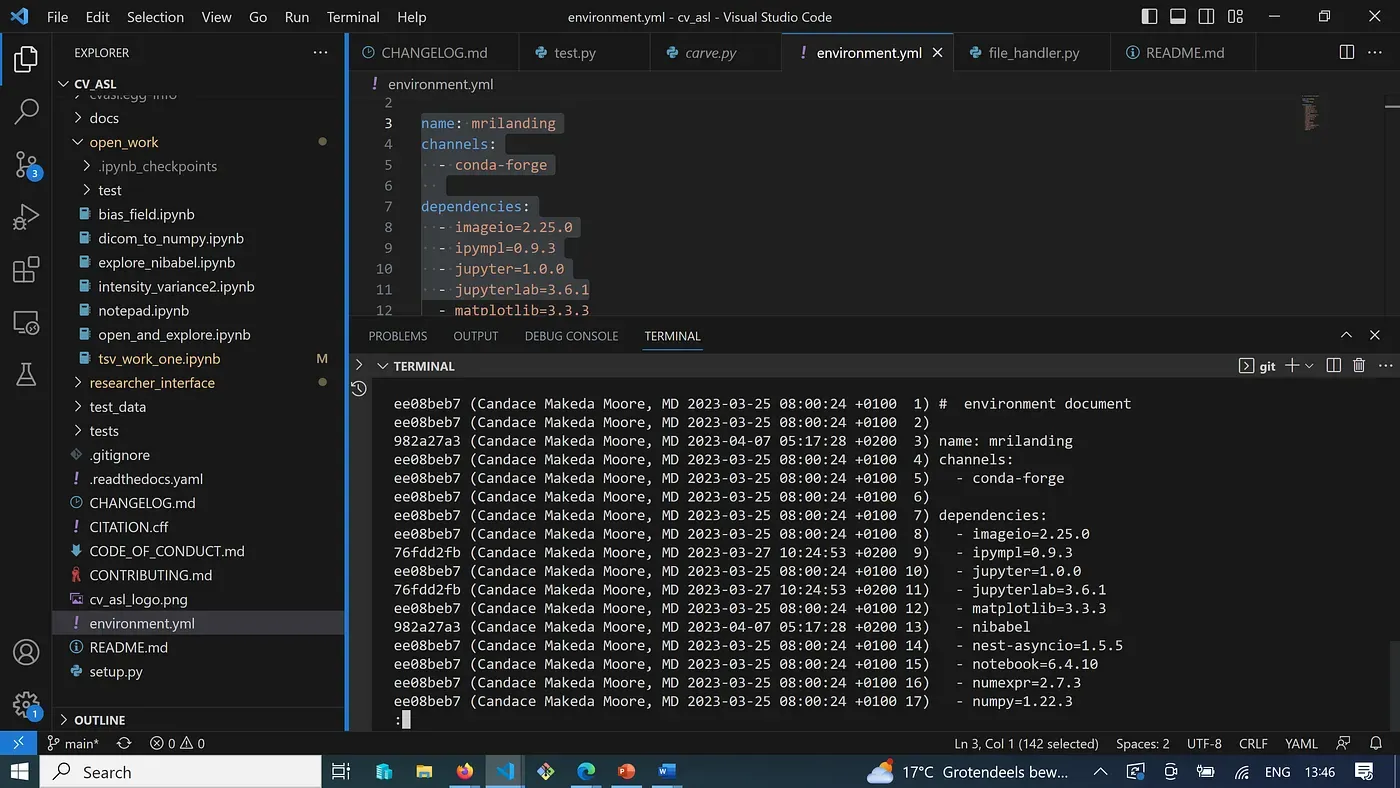Open the Extensions view
Image resolution: width=1400 pixels, height=788 pixels.
coord(26,270)
